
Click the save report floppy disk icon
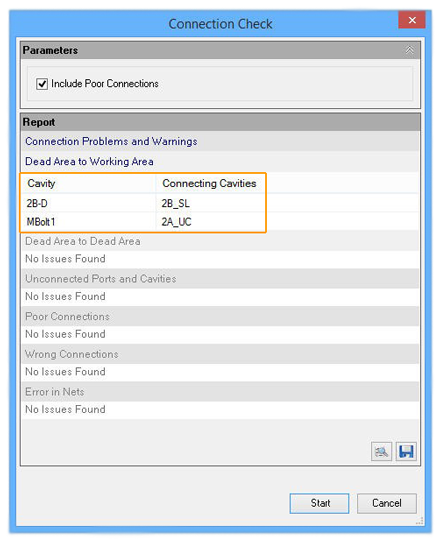pos(406,452)
